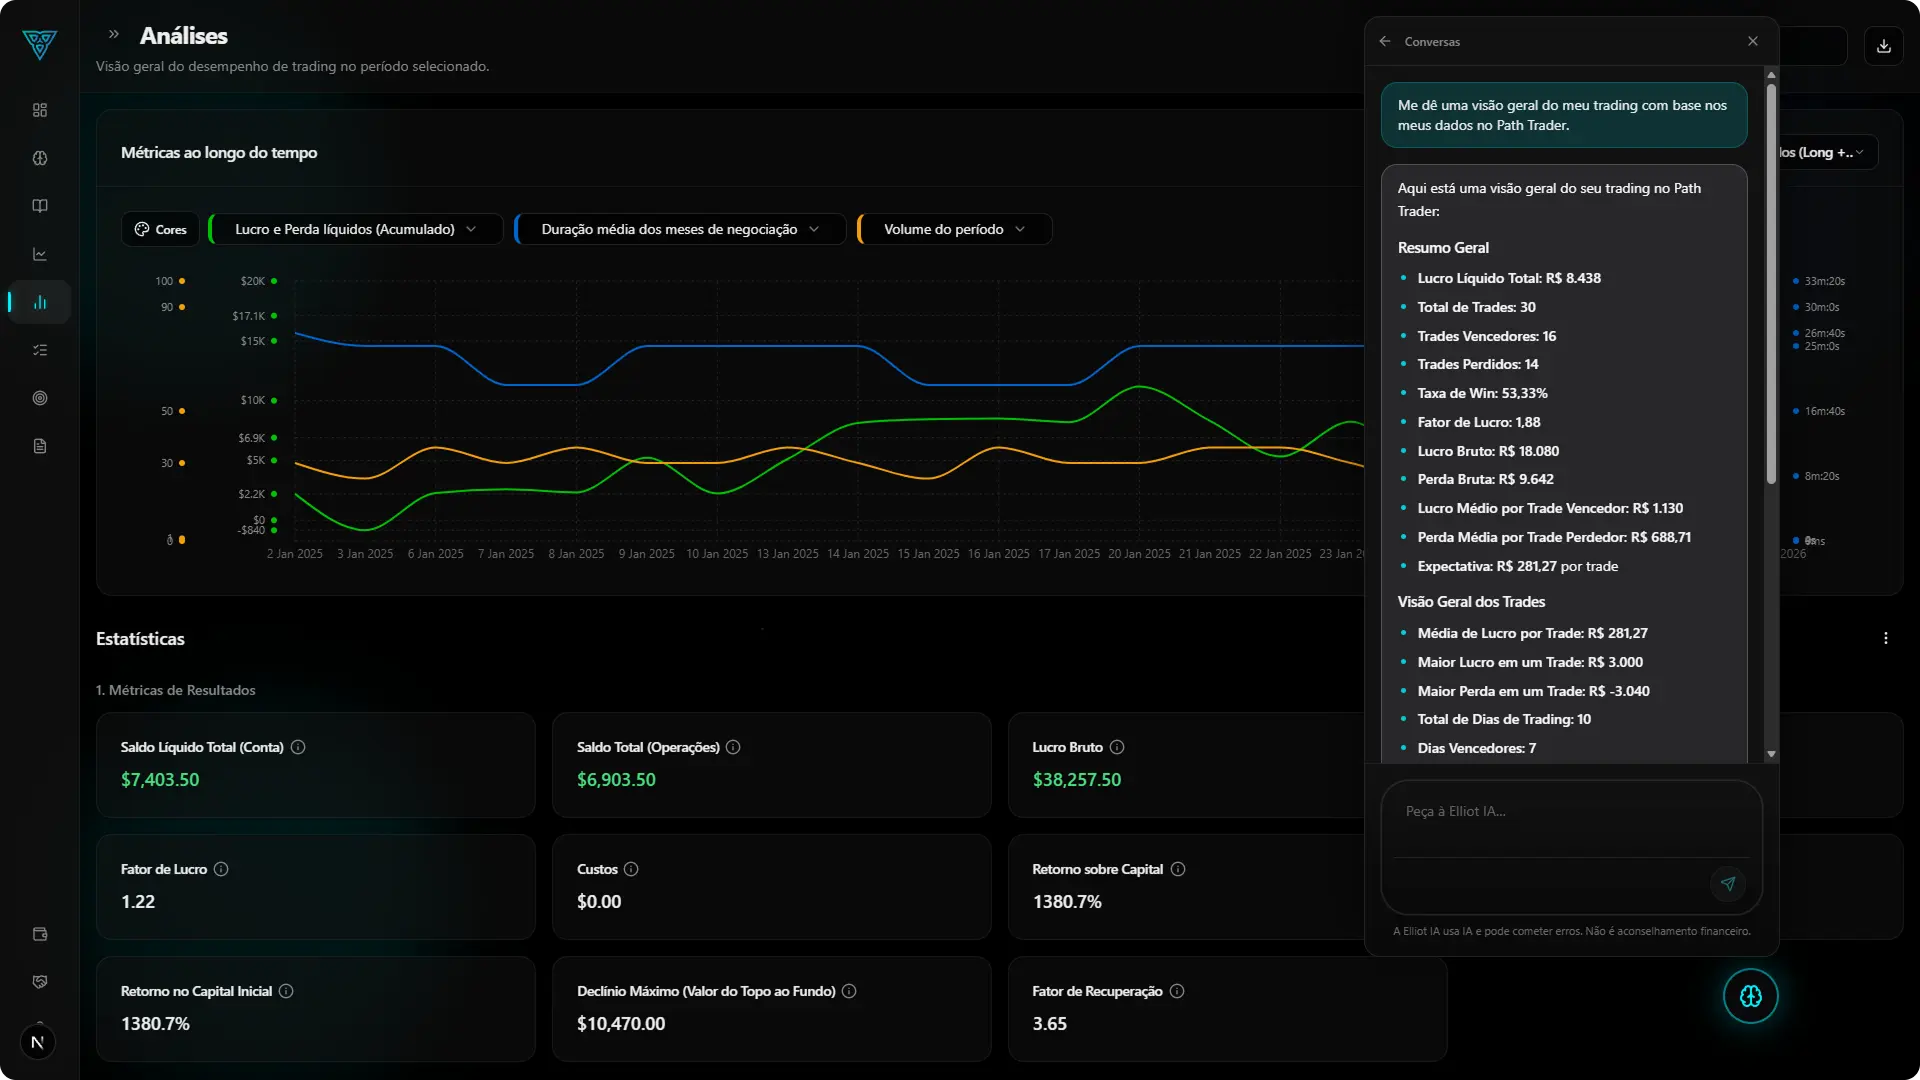
Task: Open the reports document icon in sidebar
Action: click(x=39, y=445)
